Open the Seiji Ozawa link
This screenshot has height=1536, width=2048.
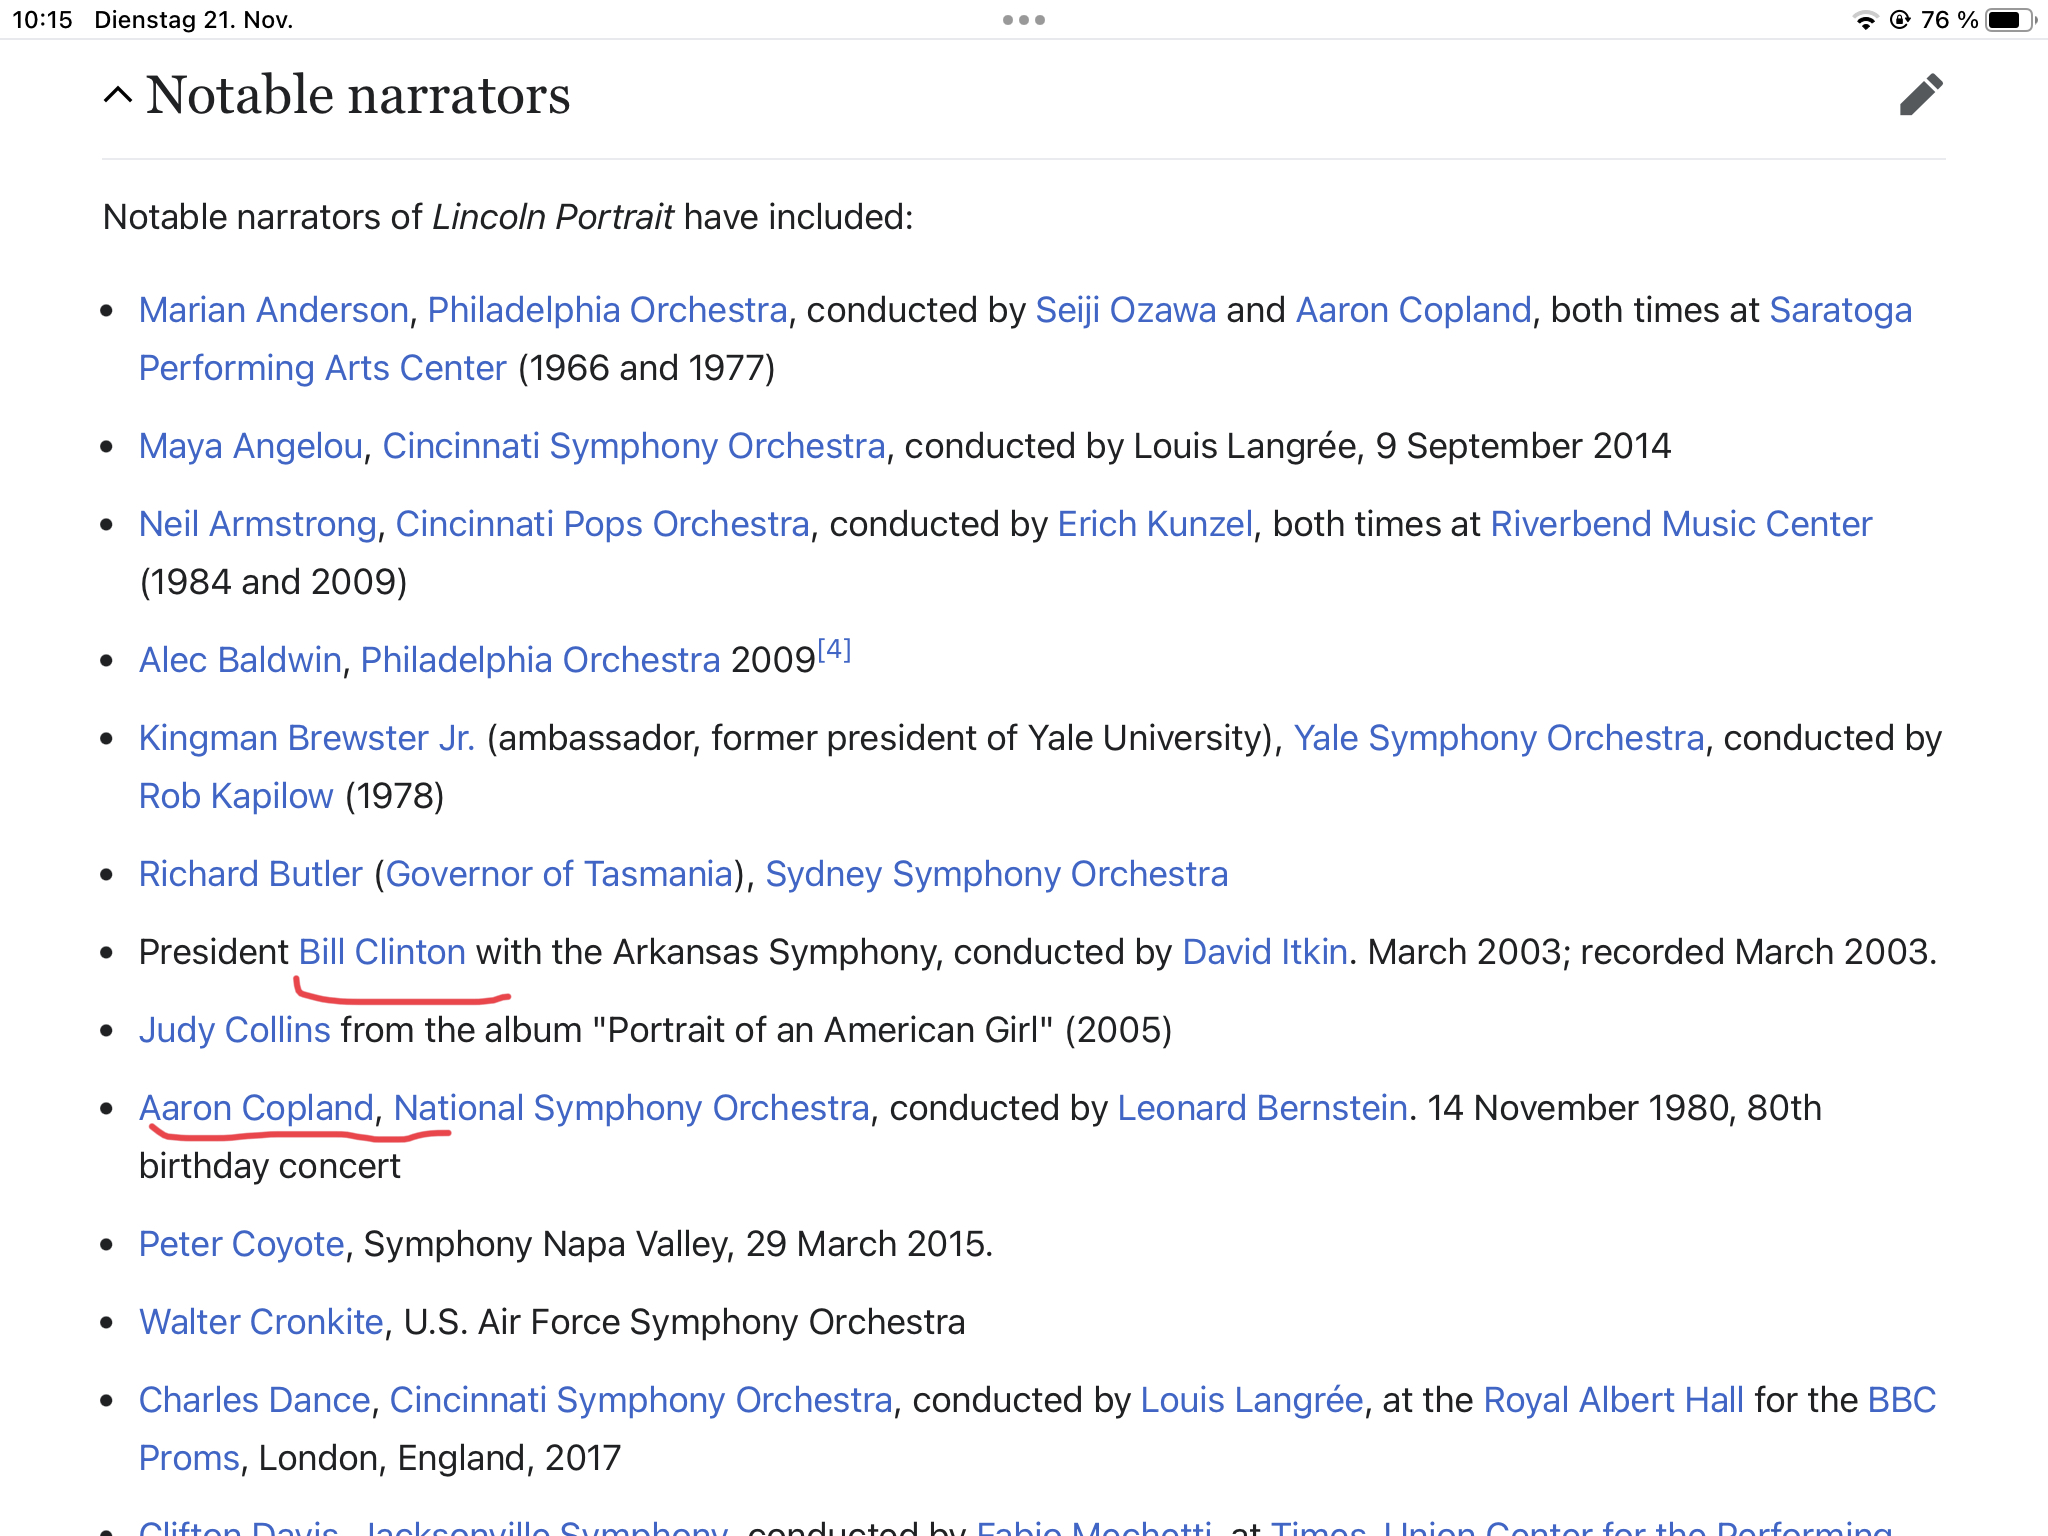pos(1126,310)
